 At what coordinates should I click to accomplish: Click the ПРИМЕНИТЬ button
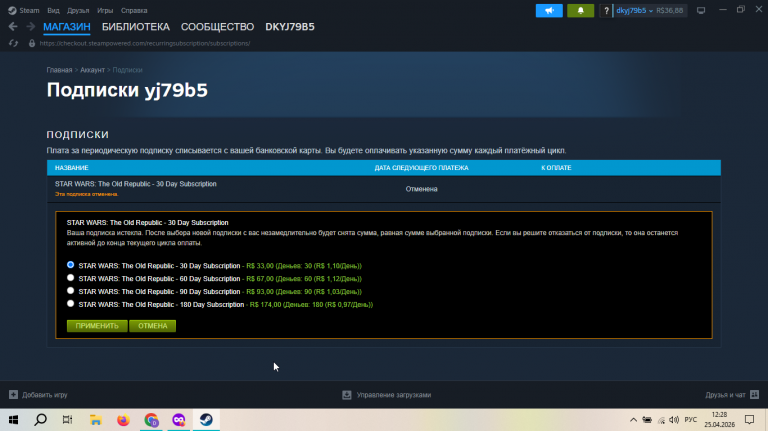[x=97, y=326]
